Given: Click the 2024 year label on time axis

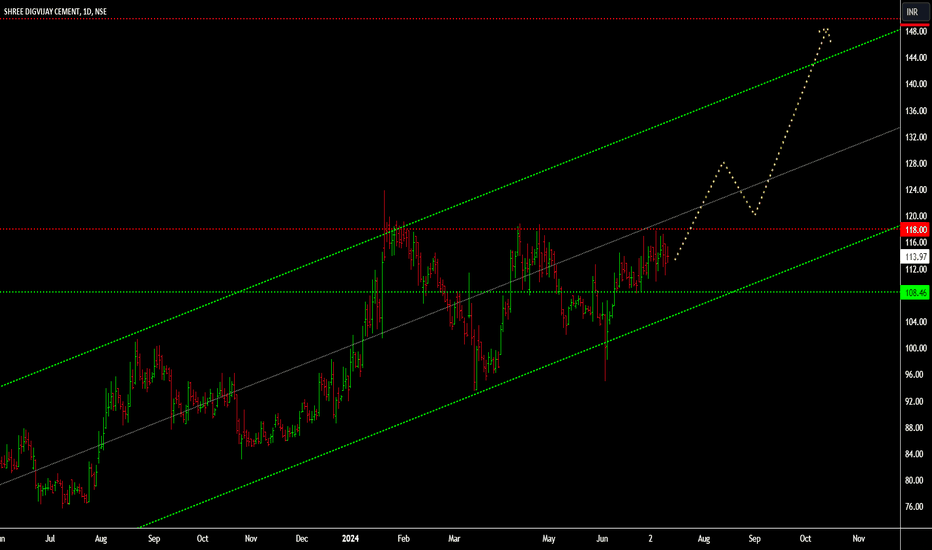Looking at the screenshot, I should coord(351,539).
